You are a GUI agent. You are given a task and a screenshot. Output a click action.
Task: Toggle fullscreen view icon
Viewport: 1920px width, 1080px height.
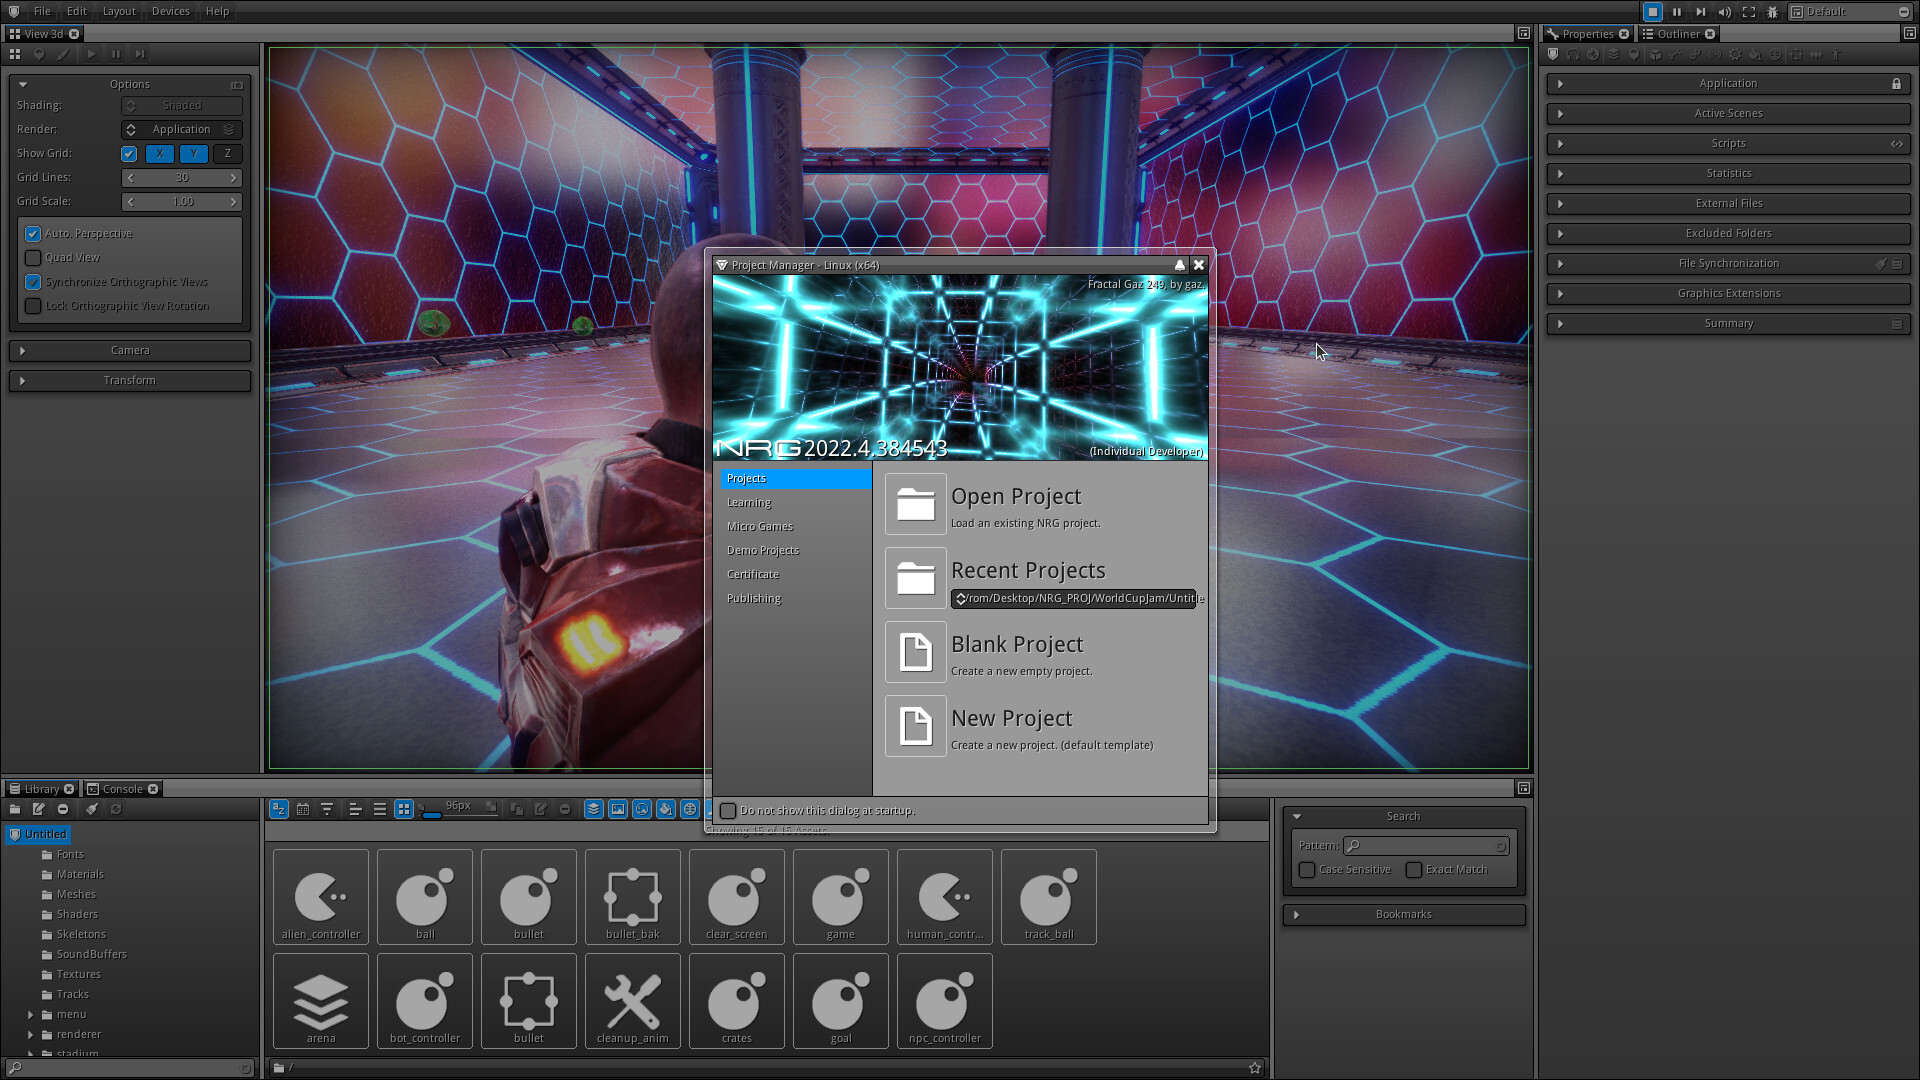pos(1748,12)
